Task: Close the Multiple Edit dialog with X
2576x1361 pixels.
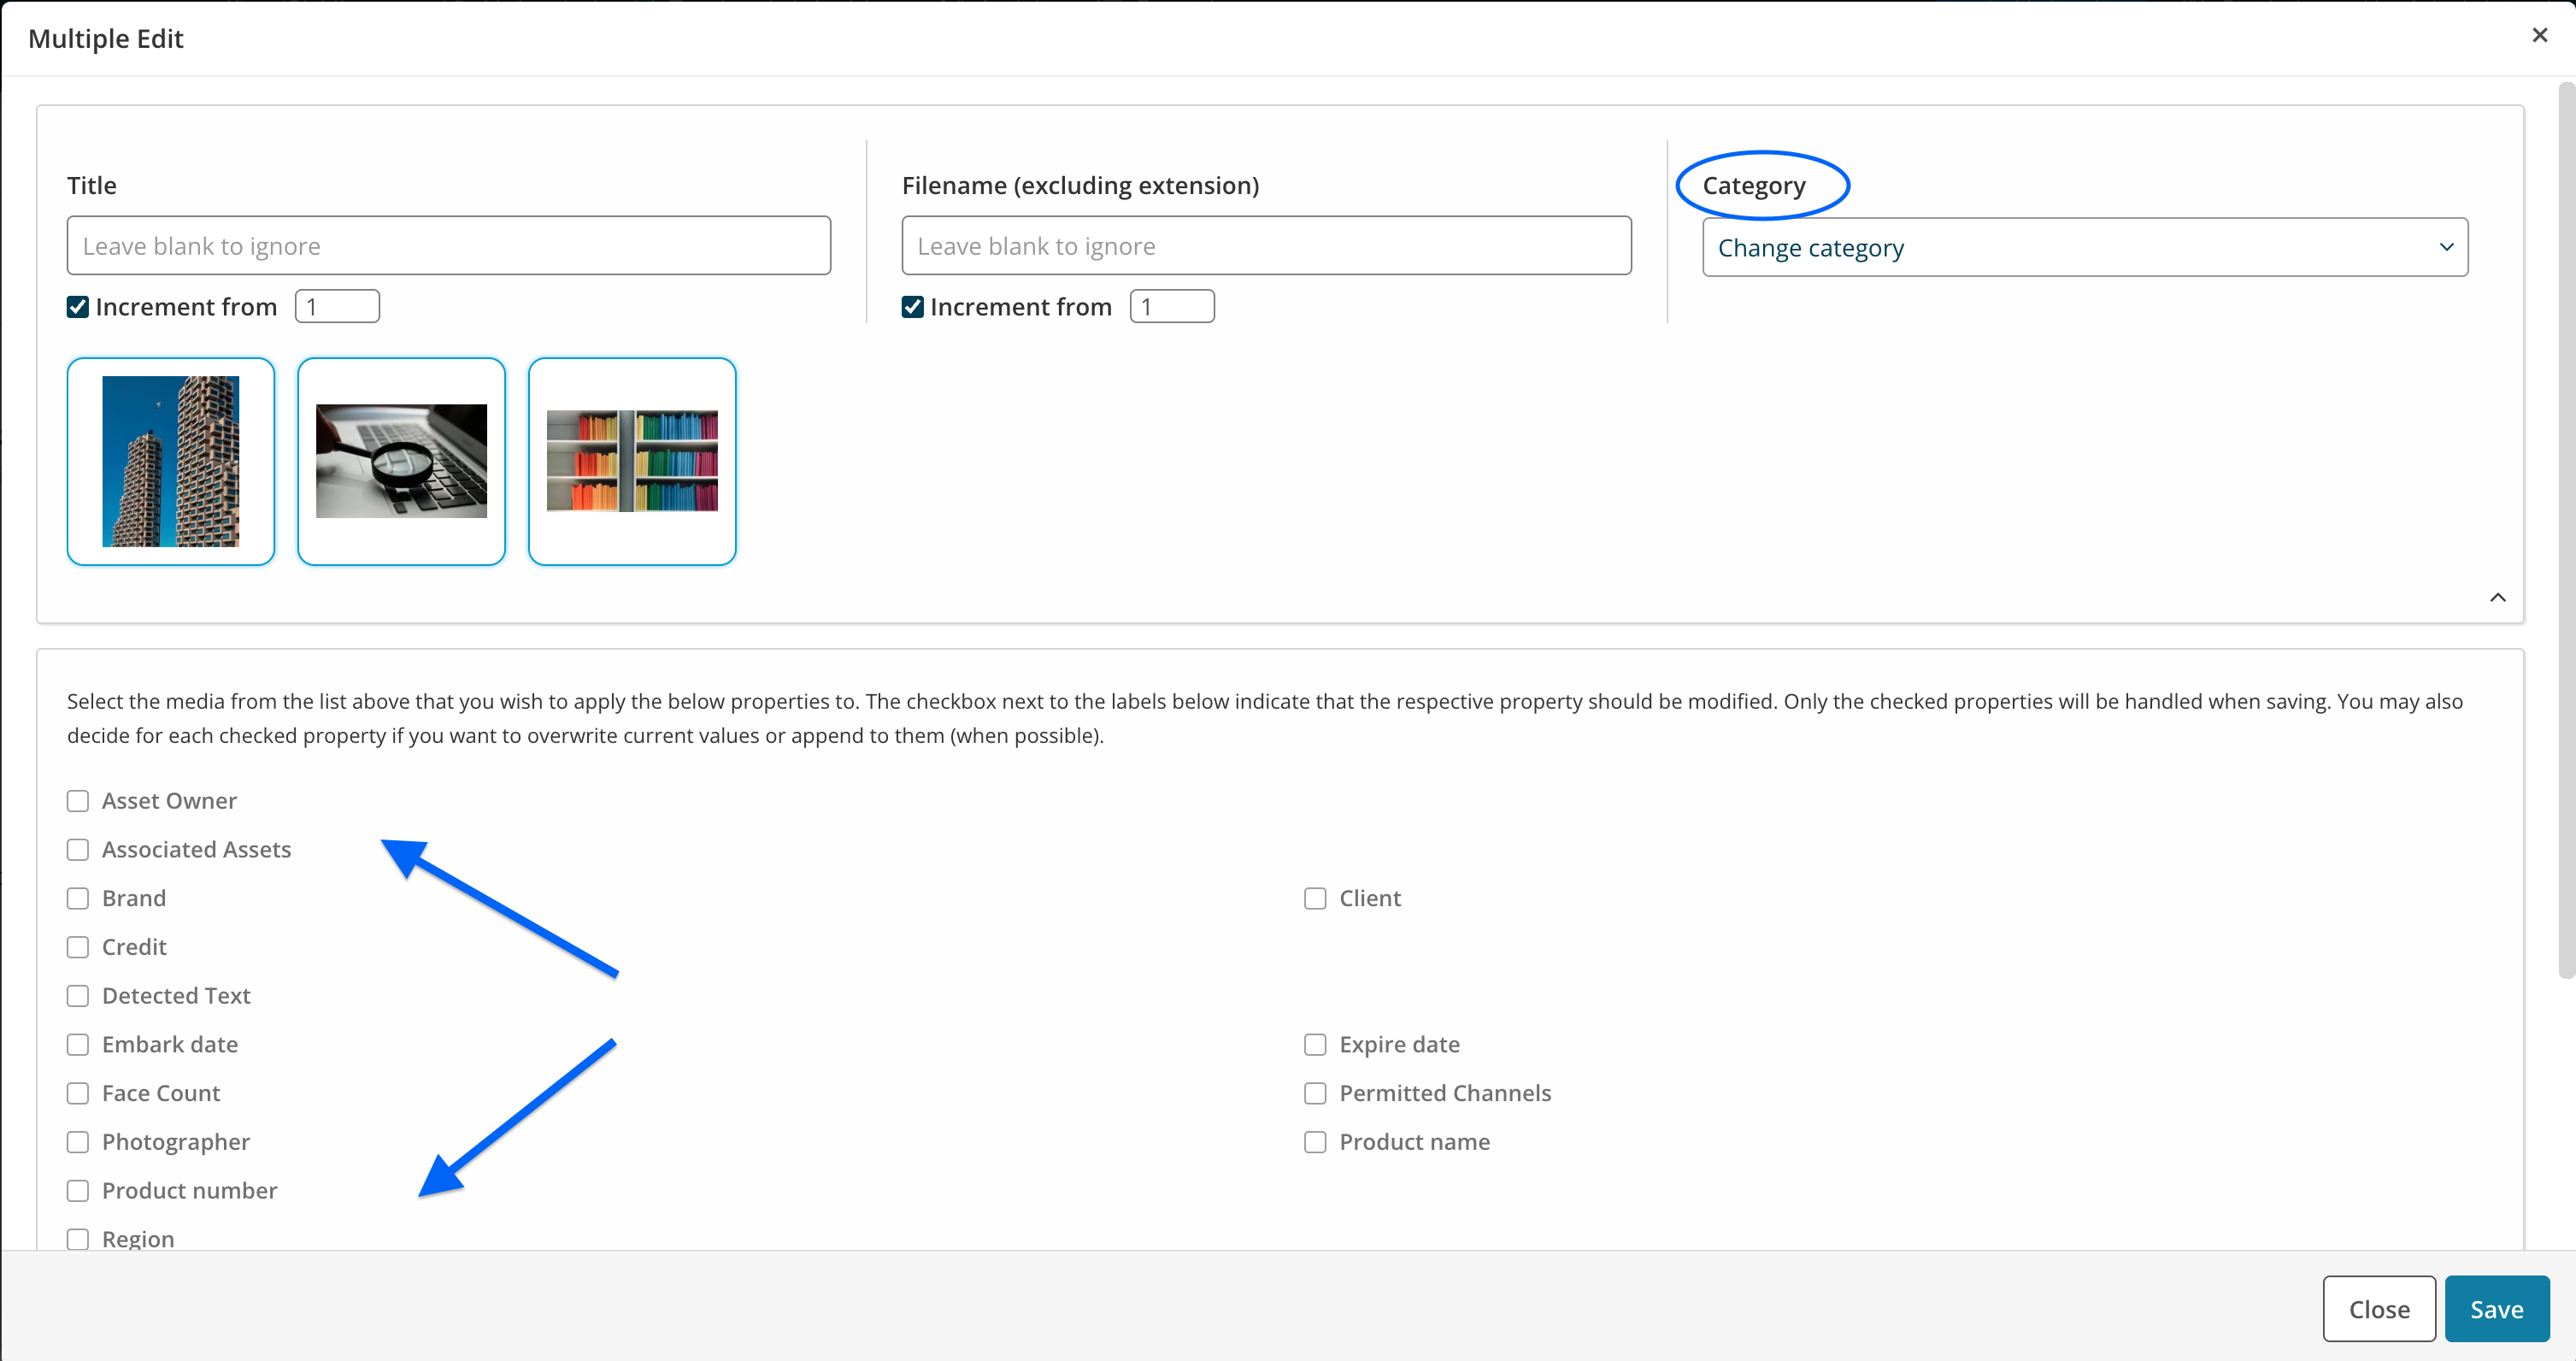Action: coord(2539,35)
